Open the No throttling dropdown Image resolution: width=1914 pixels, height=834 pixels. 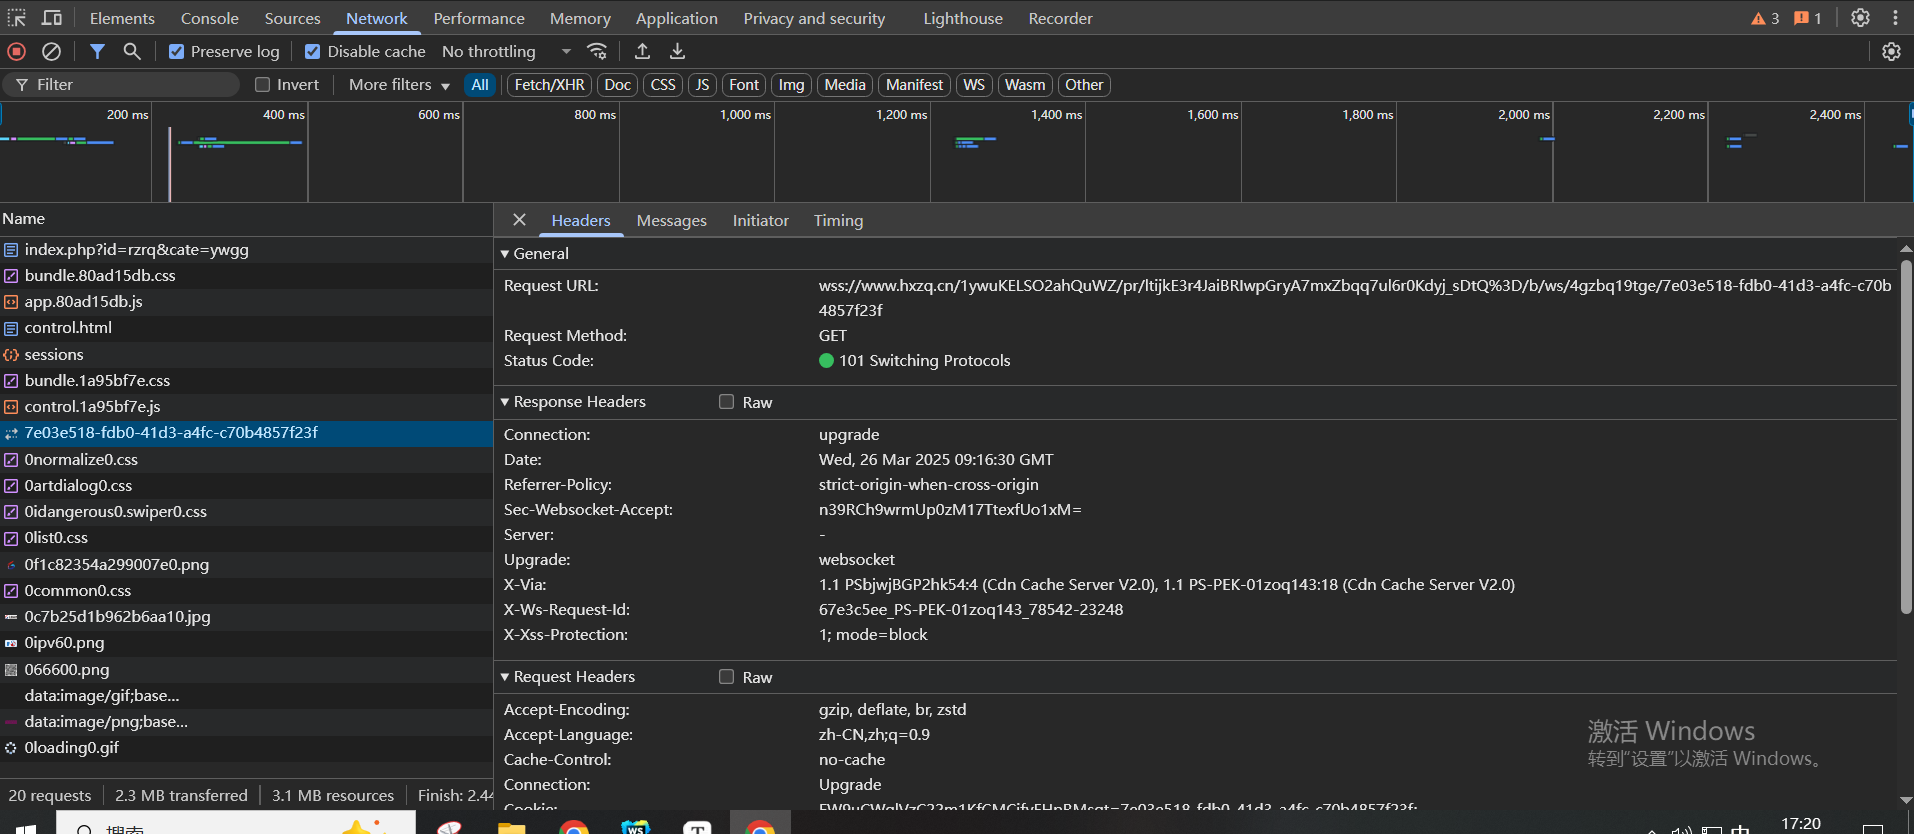(506, 52)
